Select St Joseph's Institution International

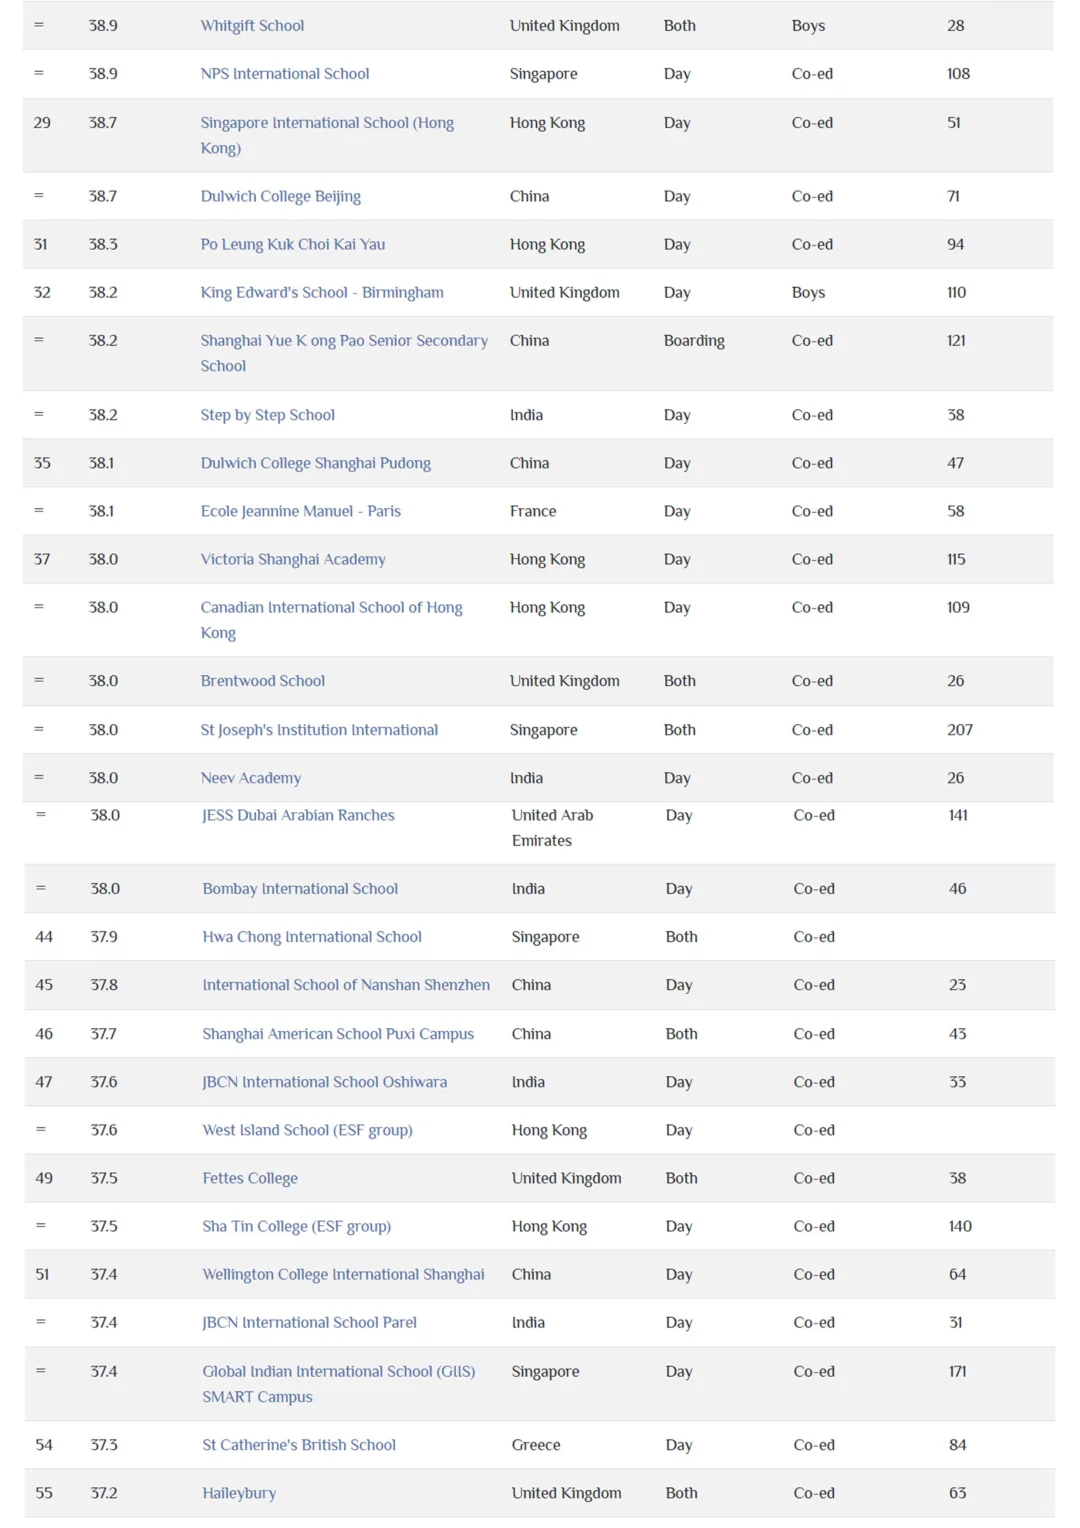[319, 730]
